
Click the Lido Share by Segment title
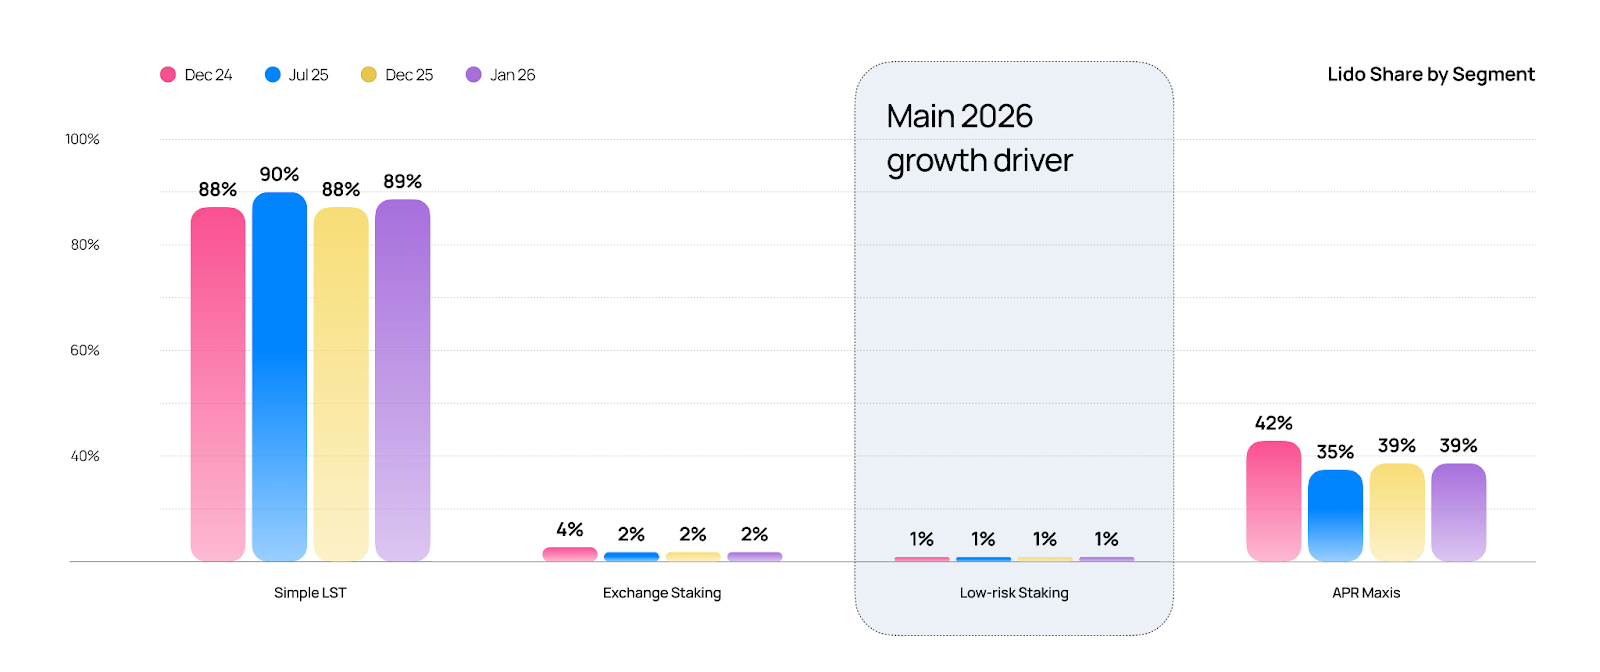(1431, 75)
